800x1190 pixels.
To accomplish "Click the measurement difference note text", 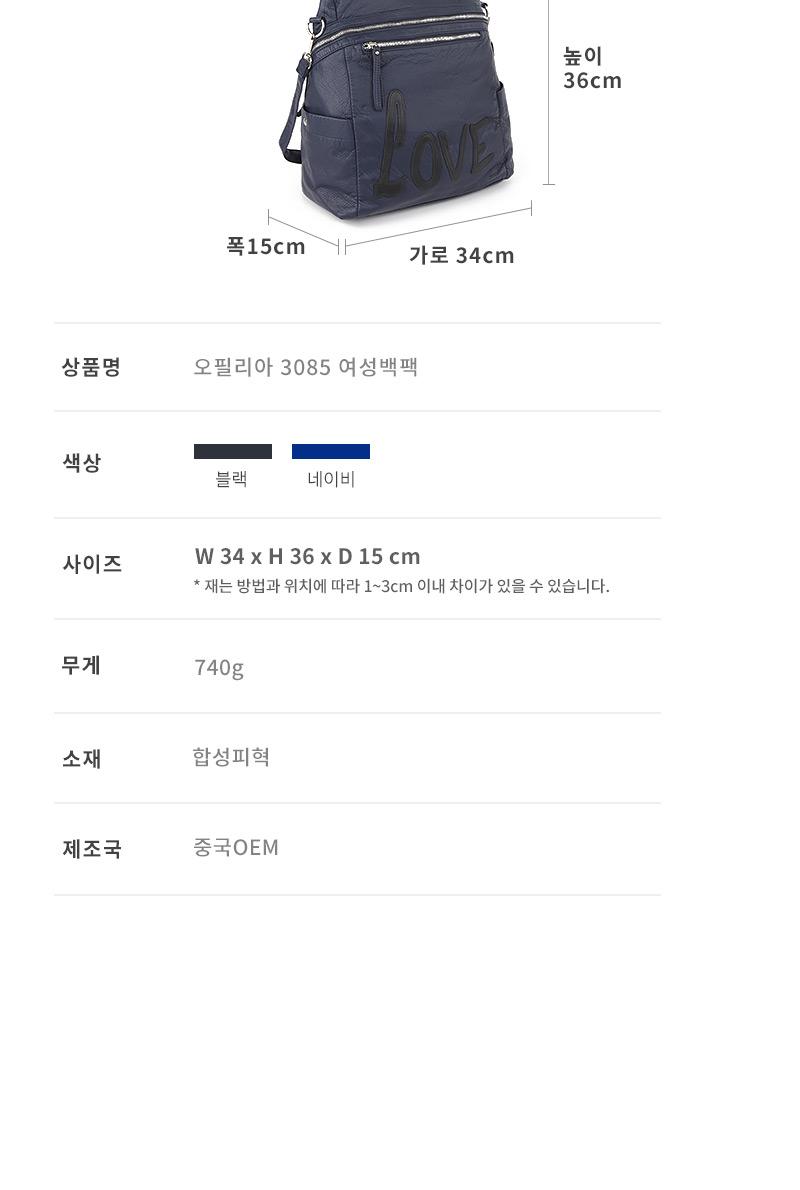I will click(x=401, y=586).
